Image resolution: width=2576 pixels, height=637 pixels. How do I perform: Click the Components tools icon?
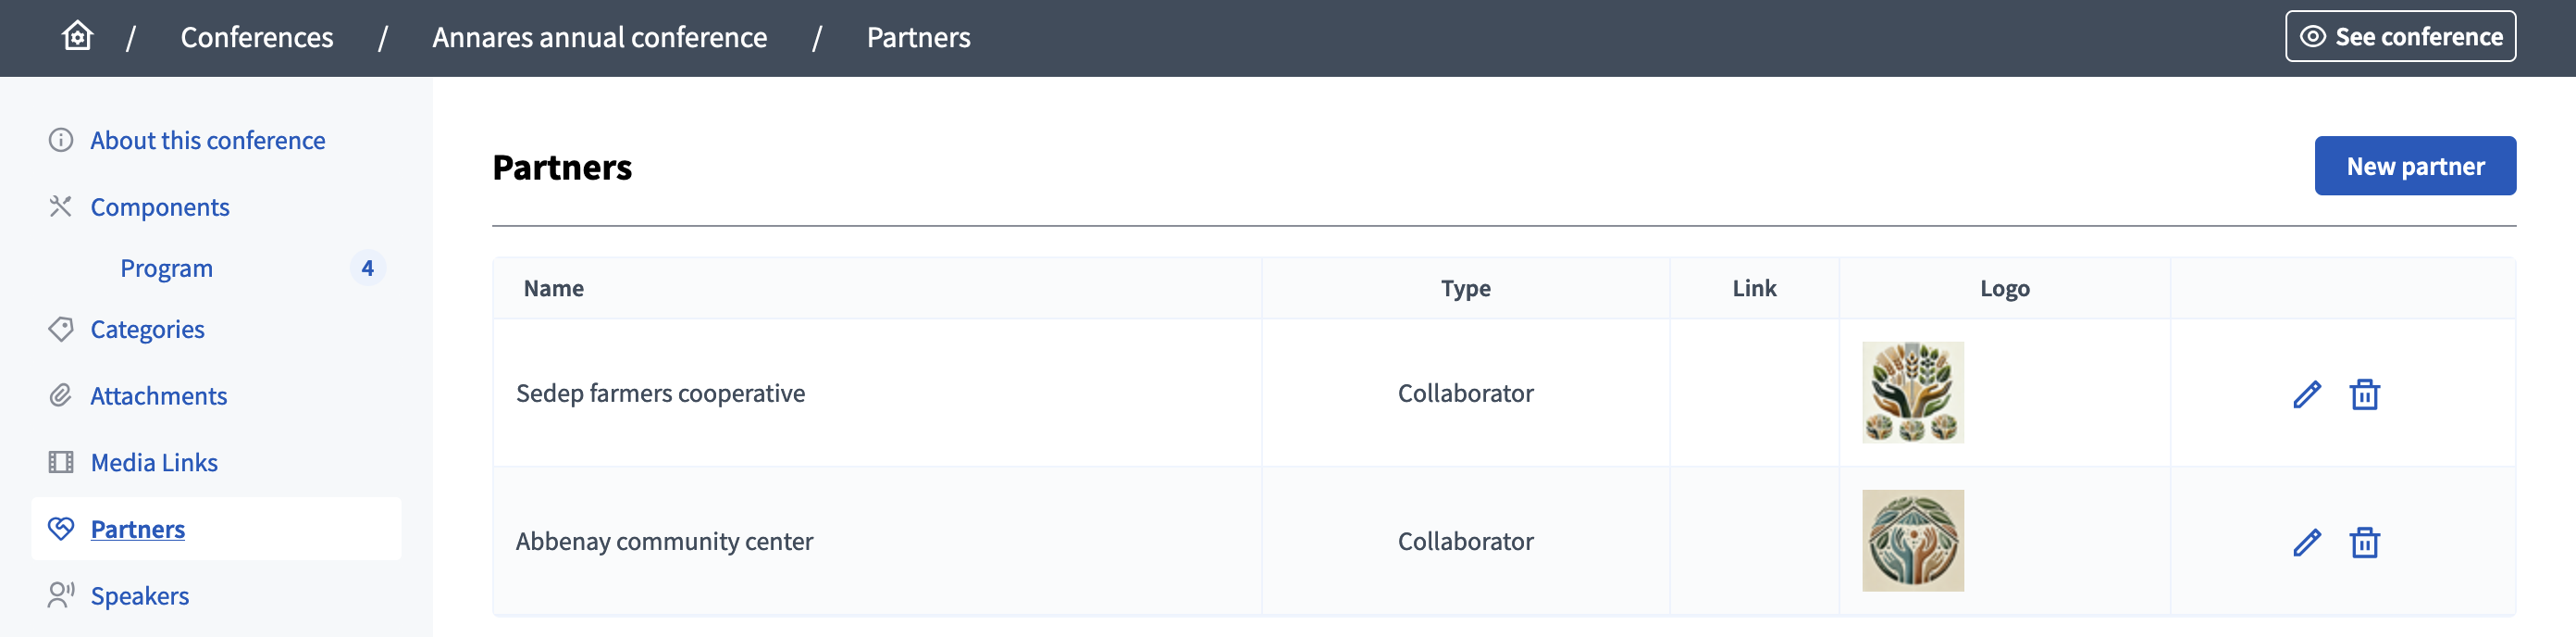pyautogui.click(x=61, y=207)
